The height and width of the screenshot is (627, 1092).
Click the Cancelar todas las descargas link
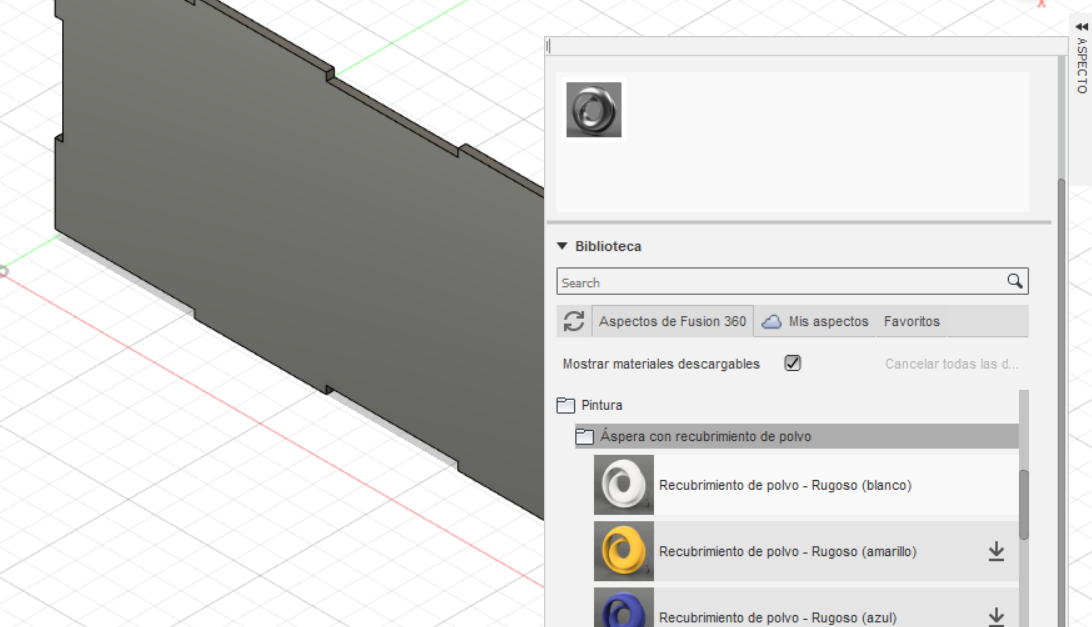click(950, 363)
